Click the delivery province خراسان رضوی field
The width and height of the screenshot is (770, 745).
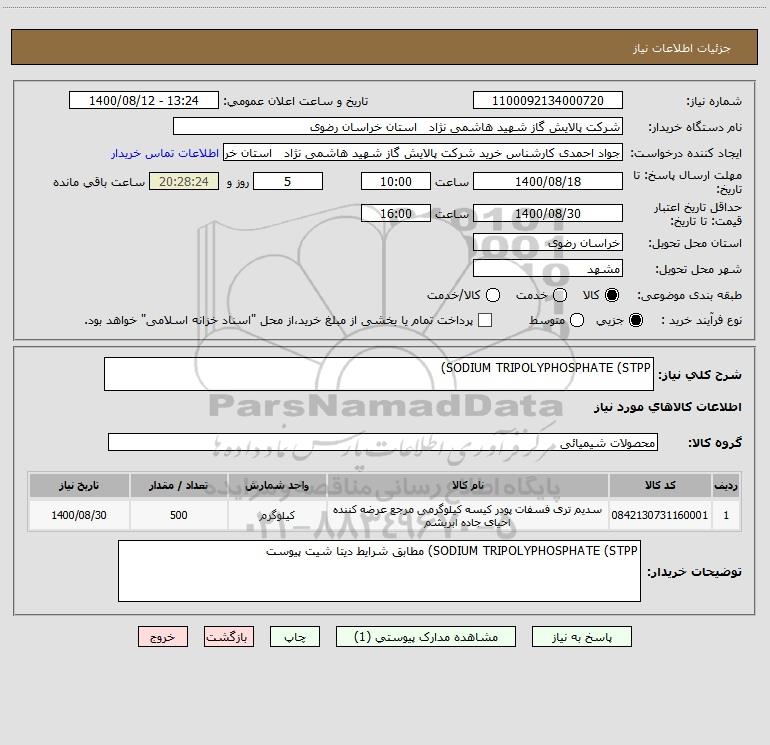(x=548, y=243)
